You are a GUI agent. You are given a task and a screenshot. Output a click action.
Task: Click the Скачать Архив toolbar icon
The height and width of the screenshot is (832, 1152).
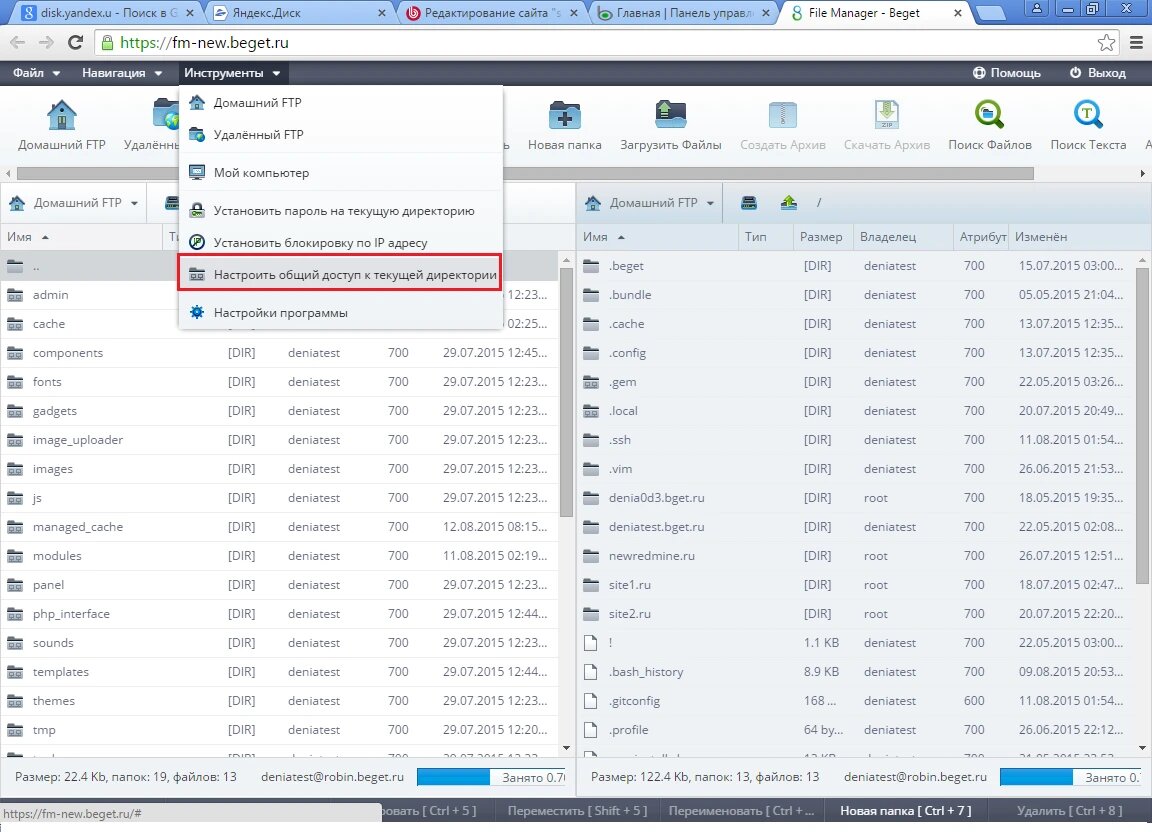pyautogui.click(x=887, y=126)
